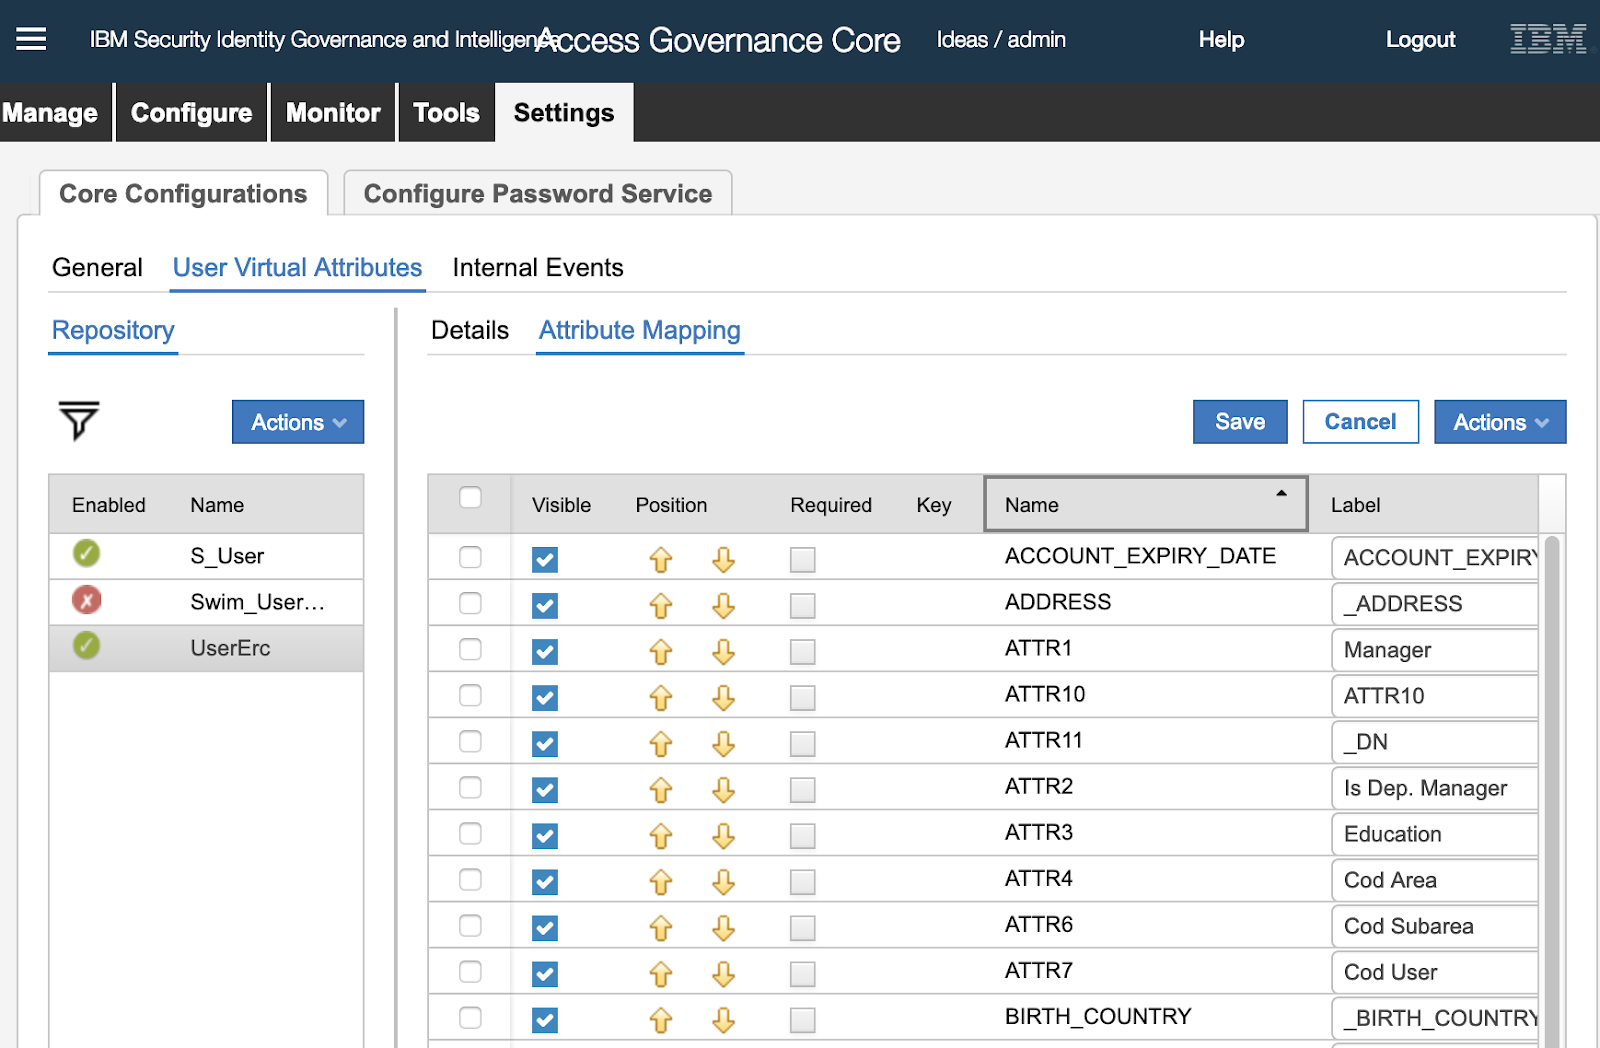Edit the Education label field for ATTR3
This screenshot has width=1600, height=1048.
click(1435, 834)
